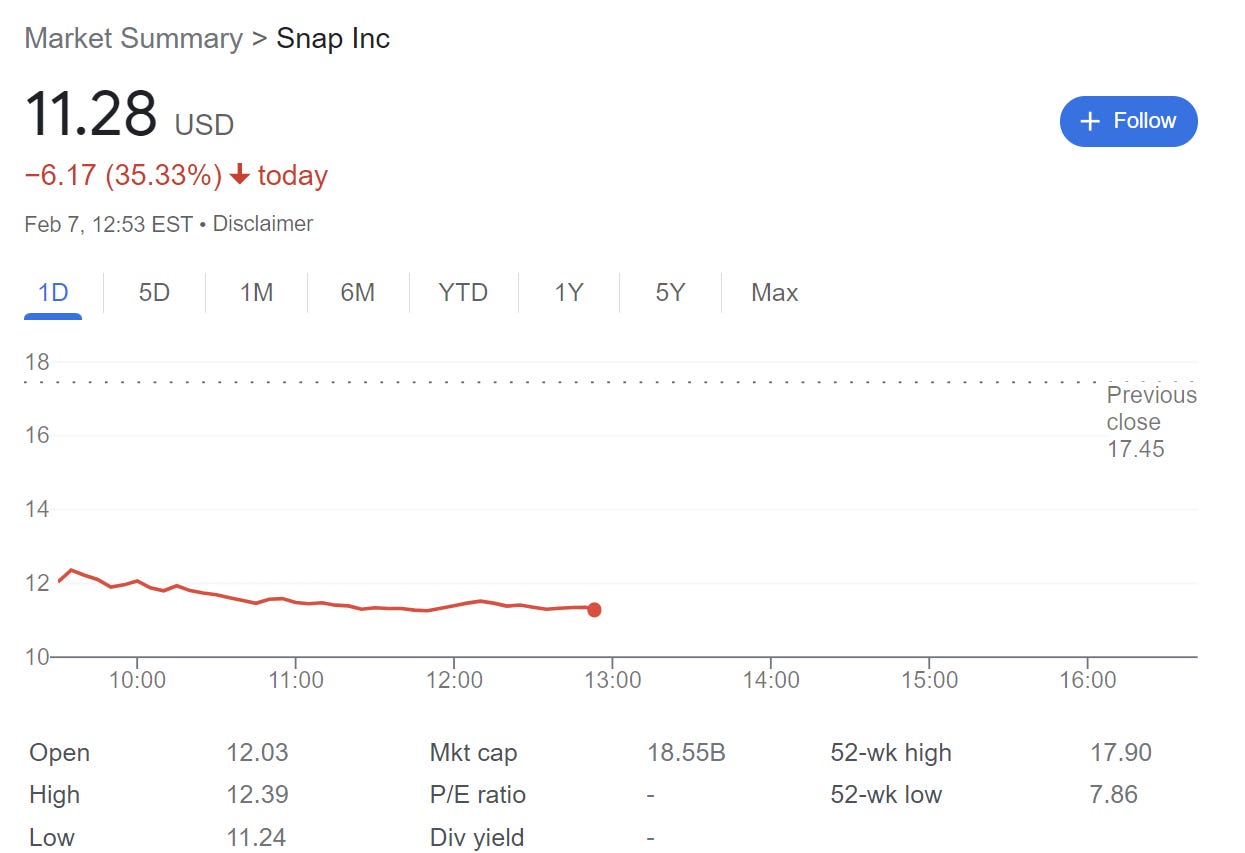This screenshot has height=853, width=1245.
Task: Select the 1D range tab
Action: (x=53, y=293)
